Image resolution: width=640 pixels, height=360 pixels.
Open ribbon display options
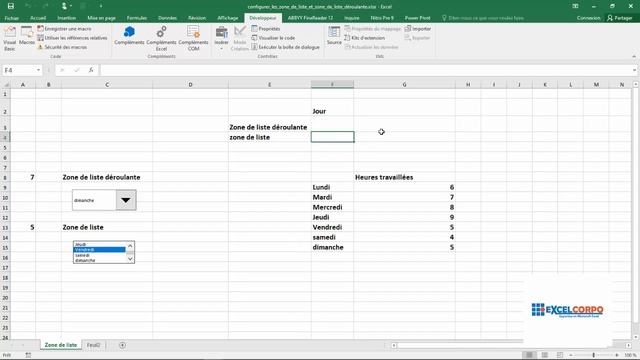tap(575, 6)
